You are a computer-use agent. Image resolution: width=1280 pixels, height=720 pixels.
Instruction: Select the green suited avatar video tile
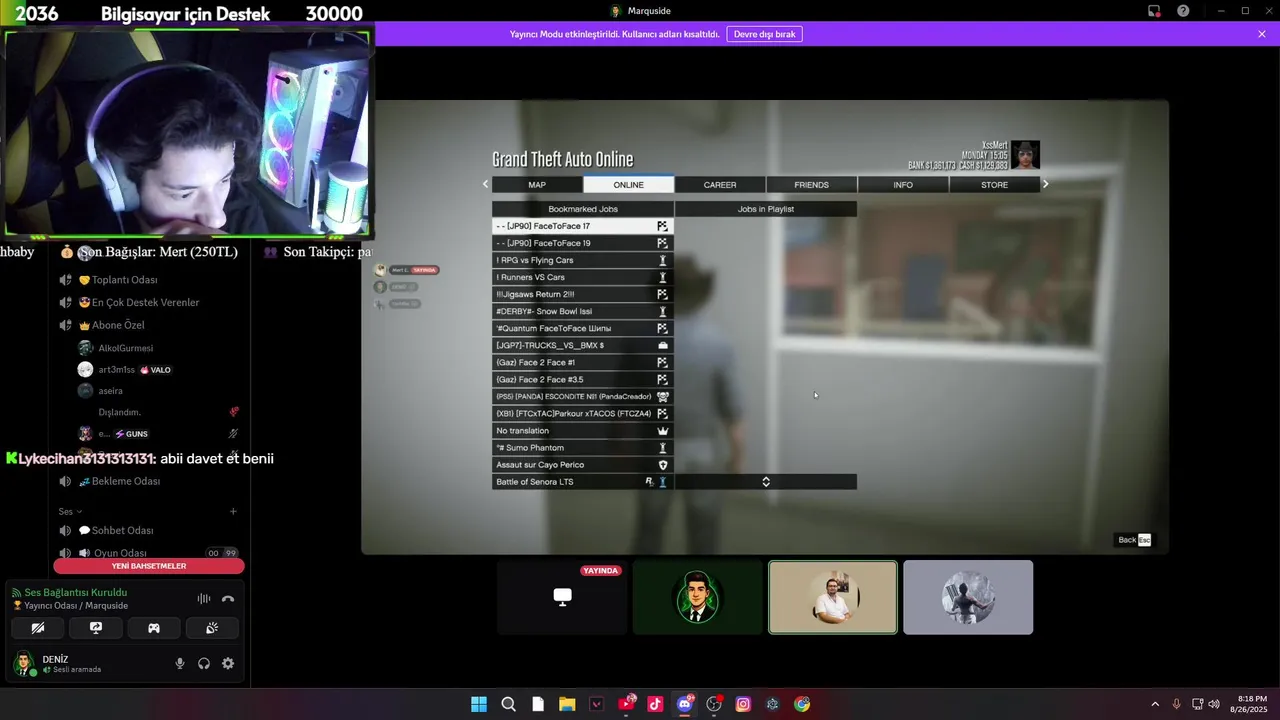(698, 597)
